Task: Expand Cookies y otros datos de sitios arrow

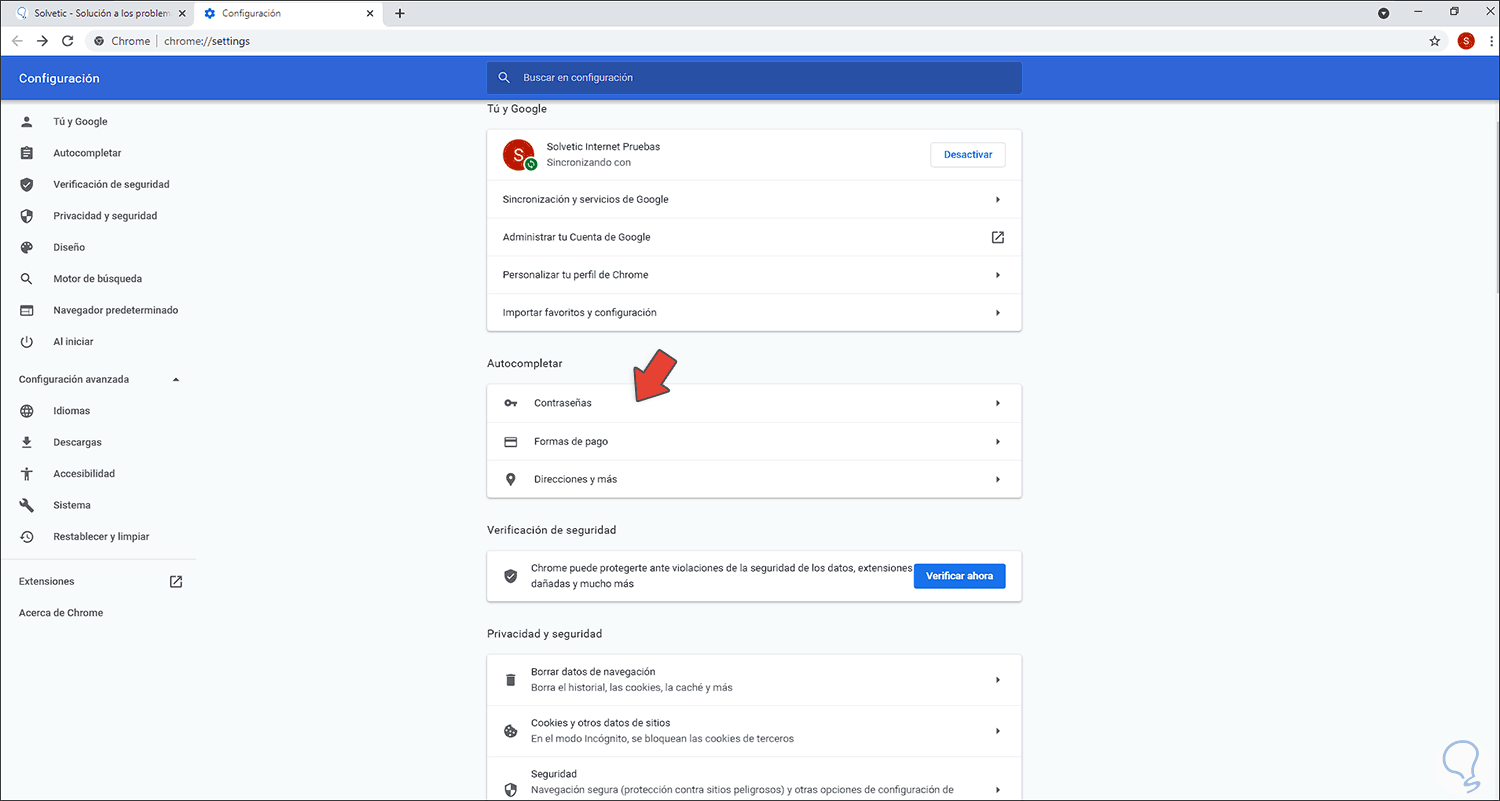Action: tap(998, 731)
